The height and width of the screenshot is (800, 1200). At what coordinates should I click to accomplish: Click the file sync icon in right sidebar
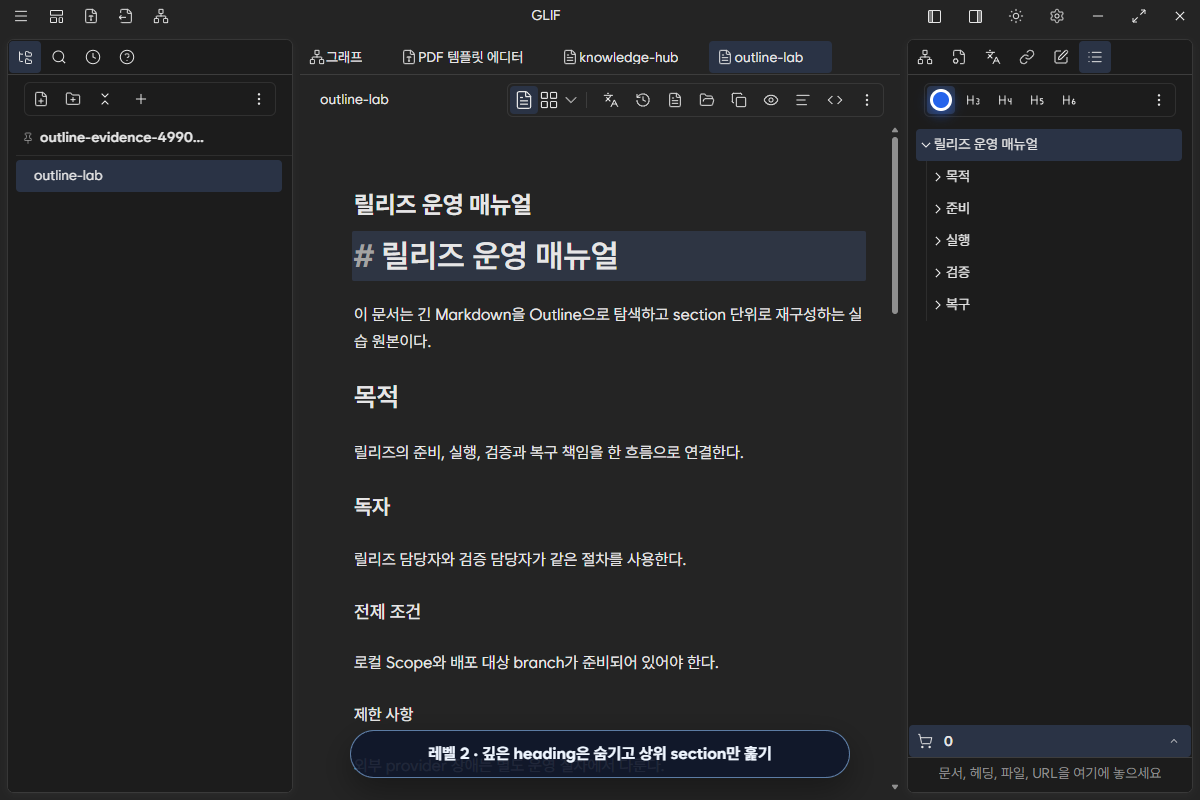pyautogui.click(x=959, y=57)
